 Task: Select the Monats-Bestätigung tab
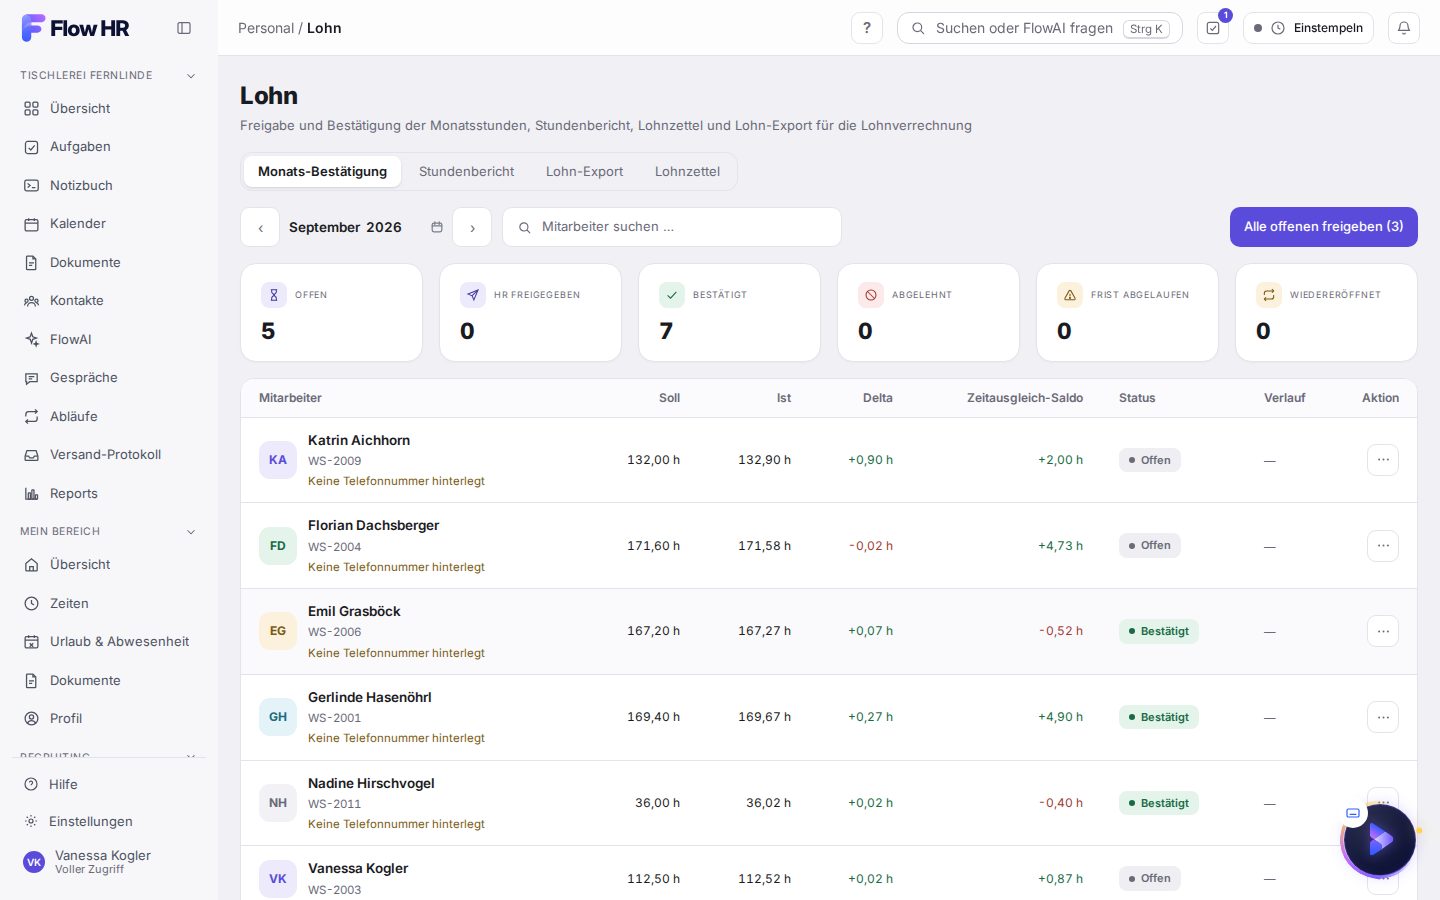pyautogui.click(x=322, y=171)
